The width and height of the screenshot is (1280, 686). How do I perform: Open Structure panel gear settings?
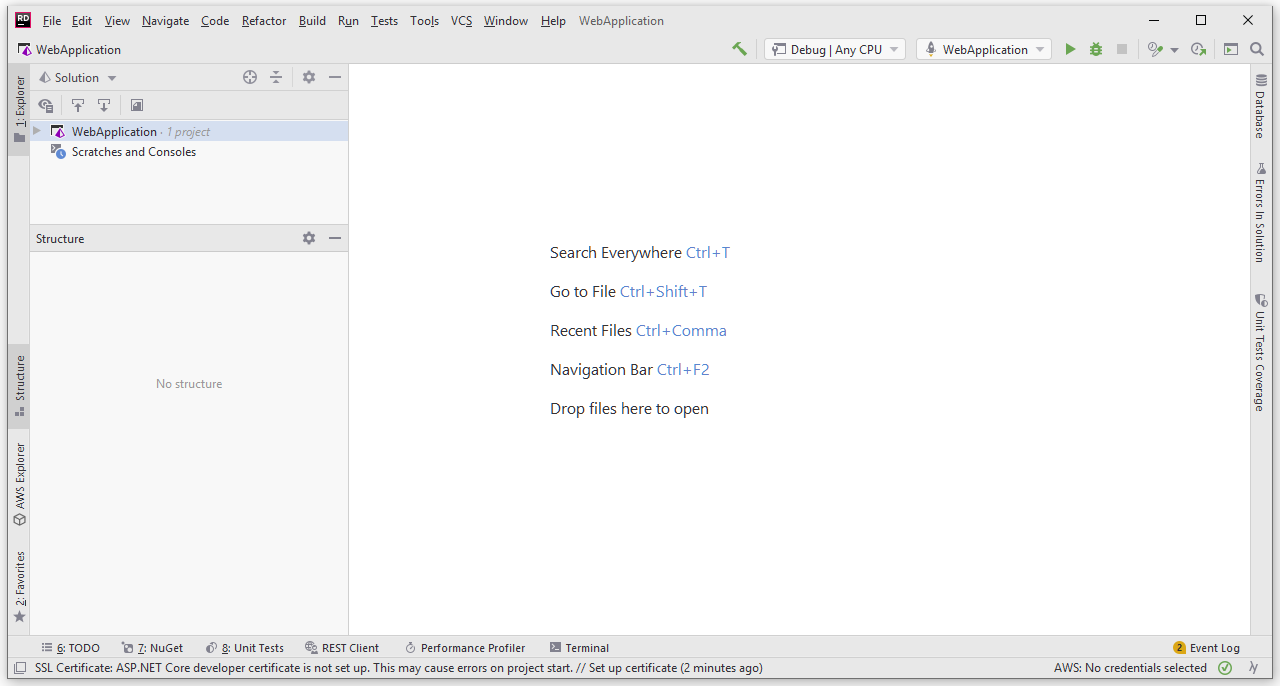pos(309,238)
